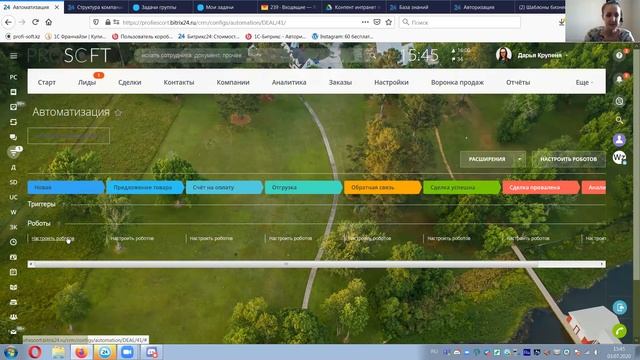Open the PC item in the left sidebar
The width and height of the screenshot is (640, 360).
pos(13,77)
